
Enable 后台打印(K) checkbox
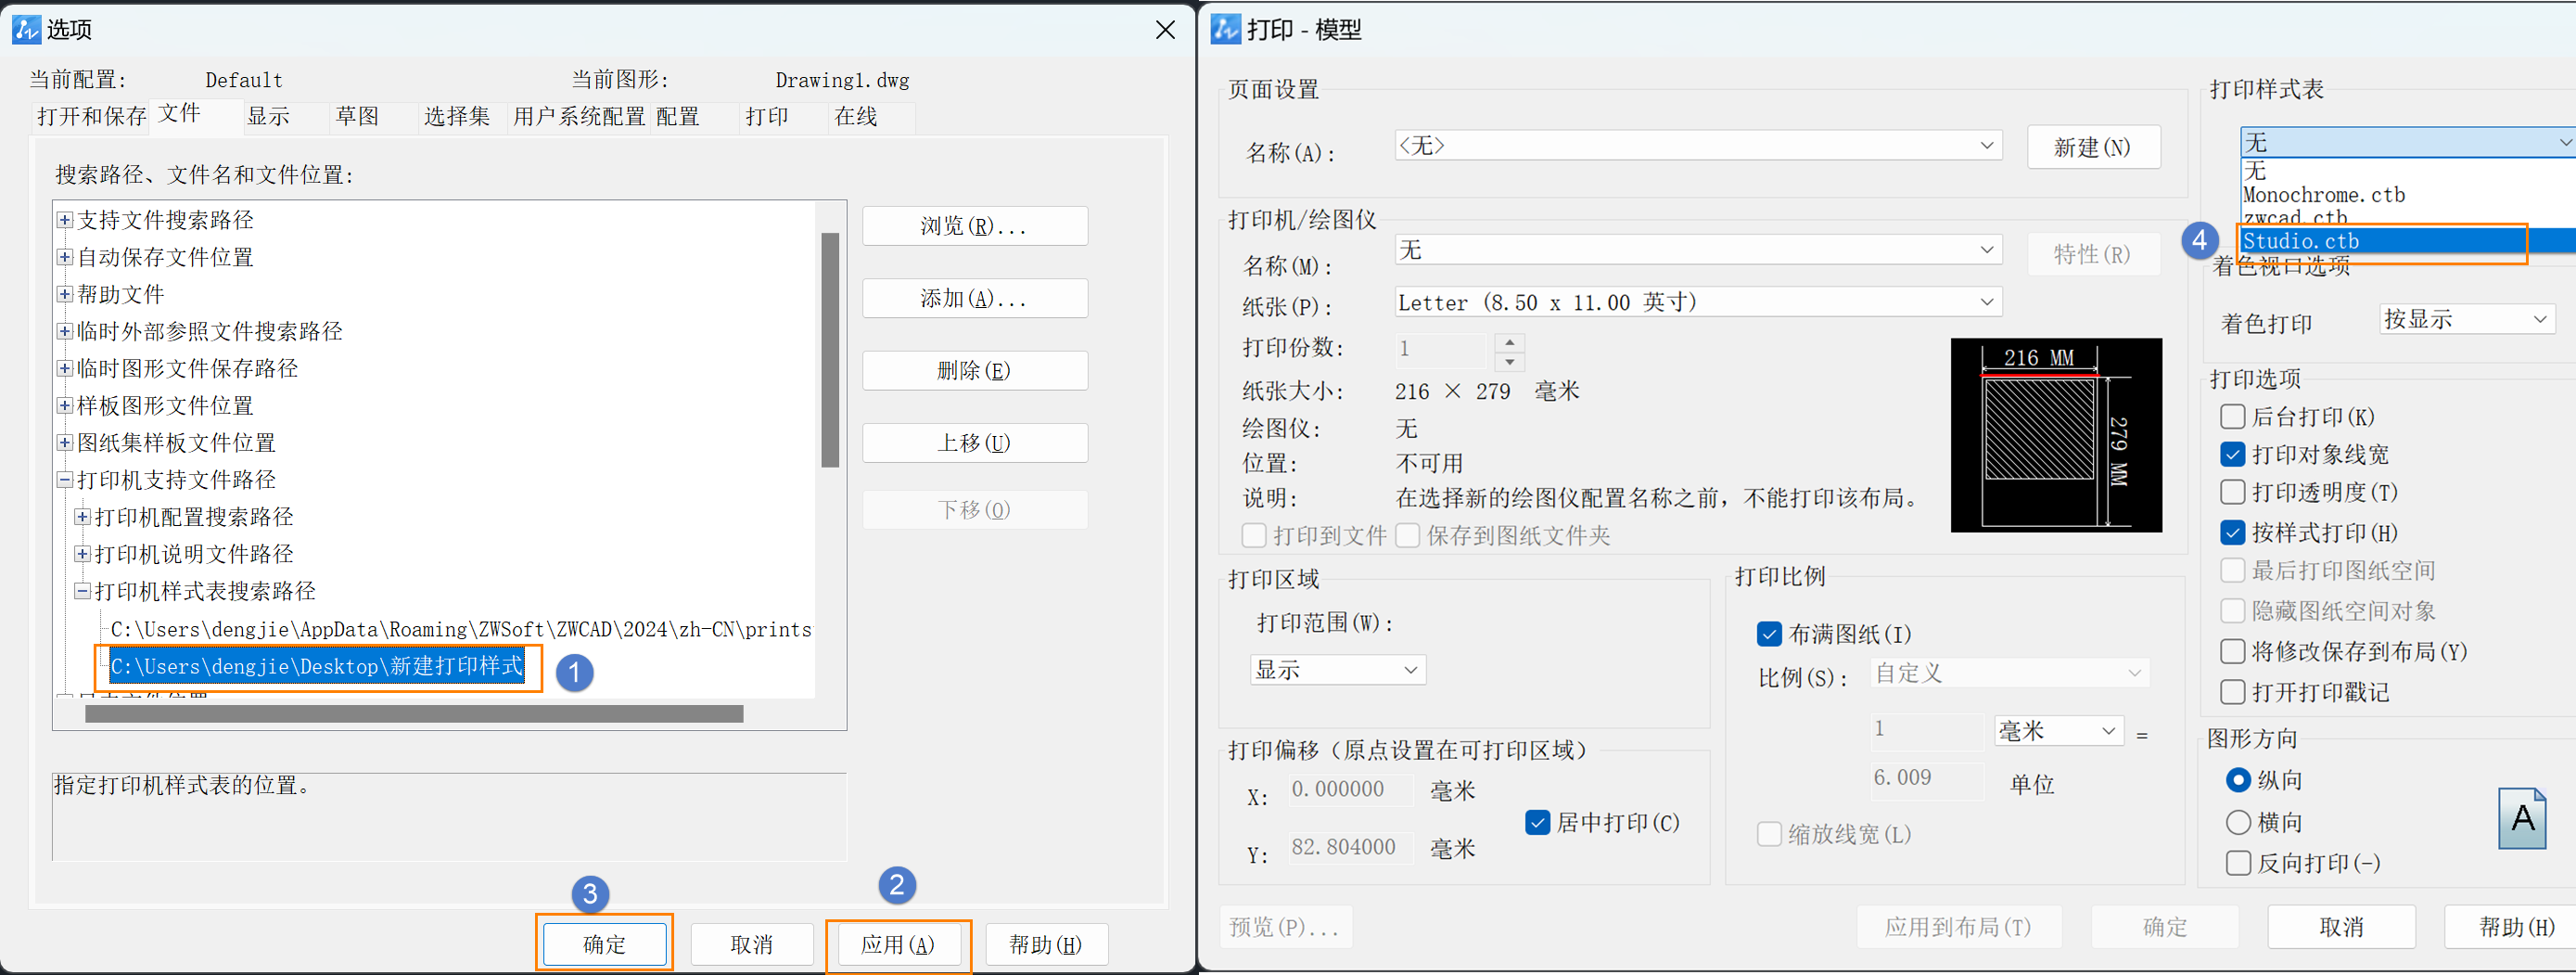pyautogui.click(x=2232, y=416)
